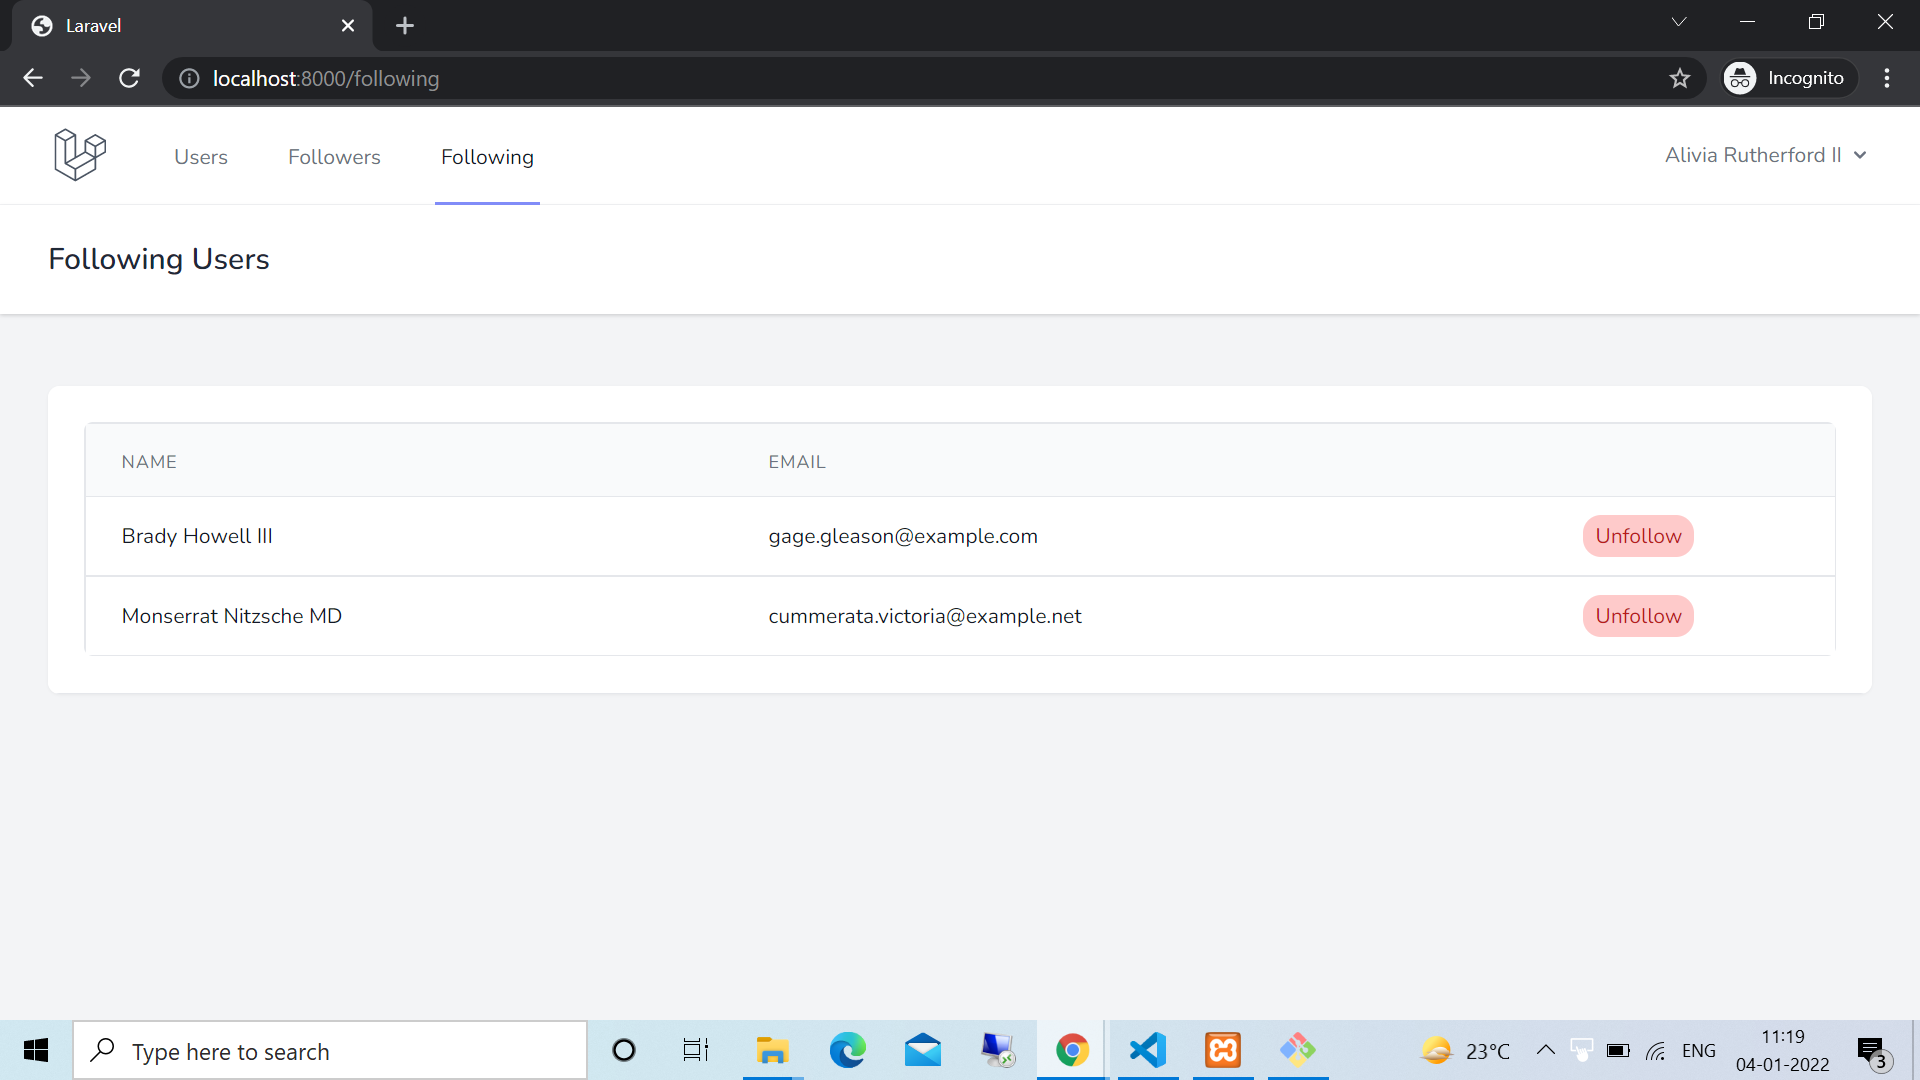Open tab search chevron in title bar

(x=1678, y=22)
